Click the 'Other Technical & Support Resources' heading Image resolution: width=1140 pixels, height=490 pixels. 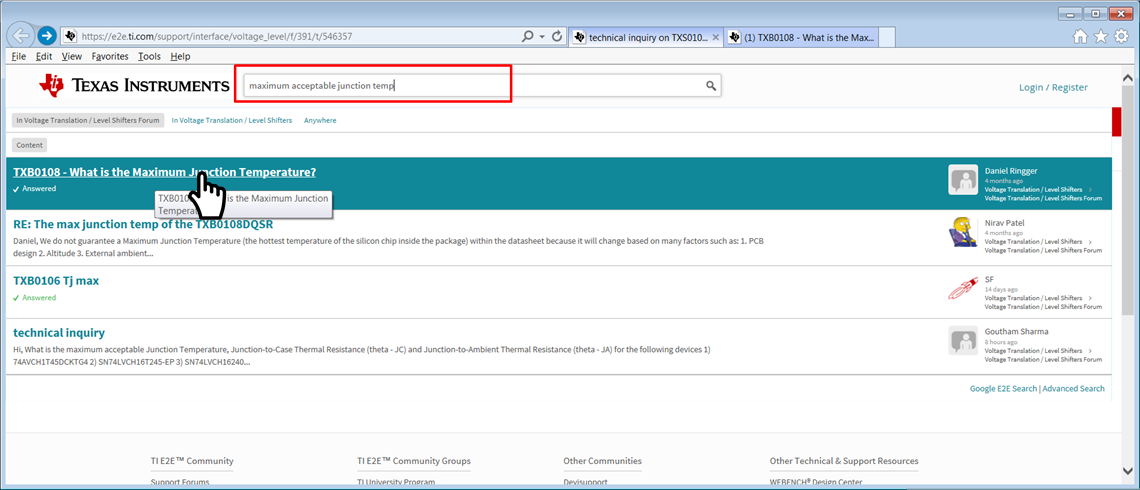(x=844, y=461)
